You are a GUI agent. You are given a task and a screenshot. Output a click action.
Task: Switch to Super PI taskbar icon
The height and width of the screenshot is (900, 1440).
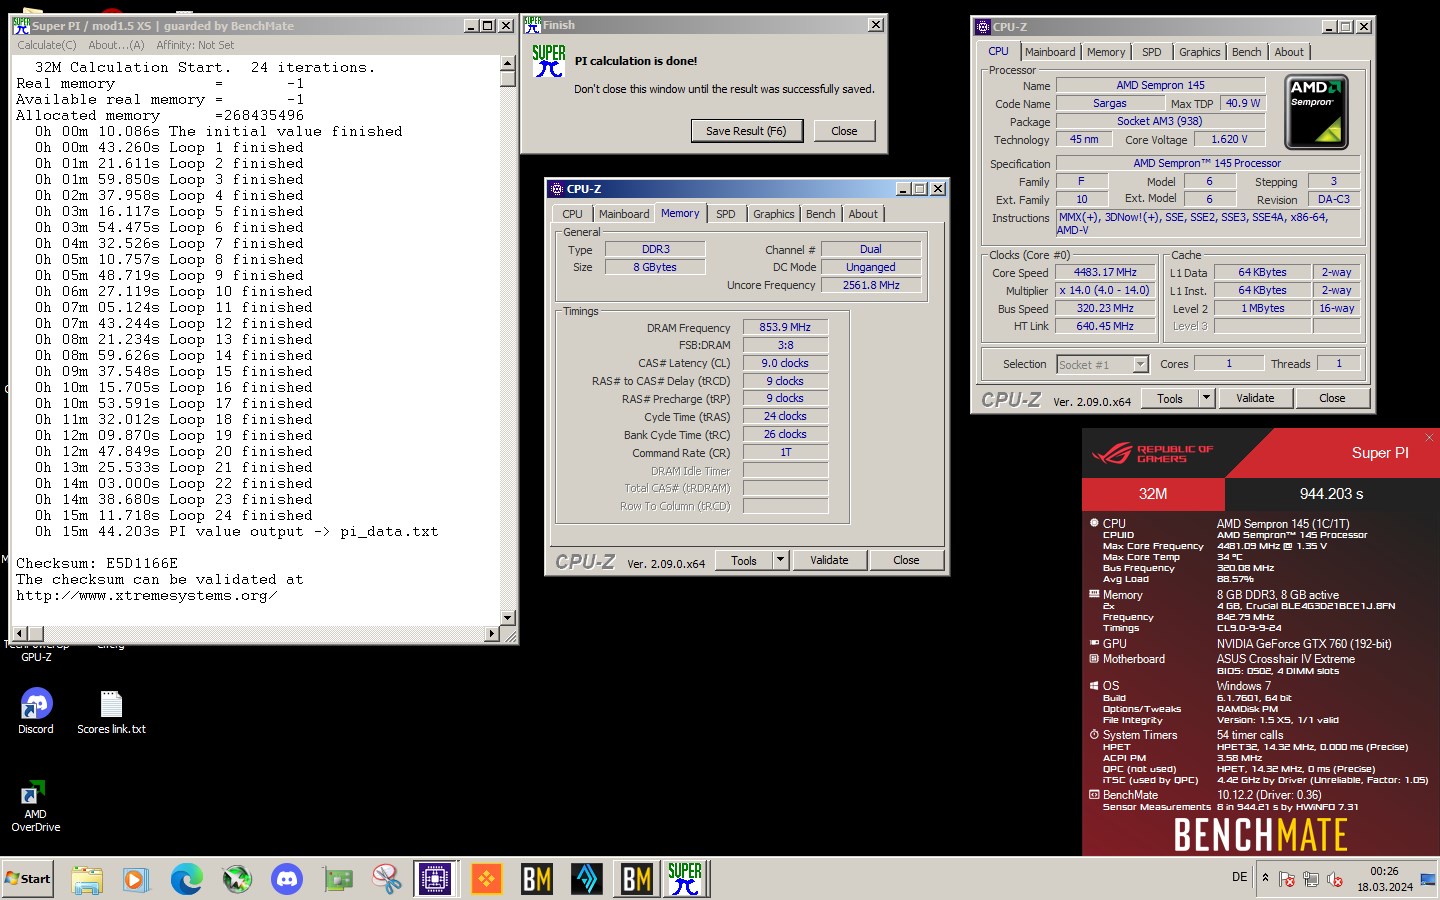click(685, 879)
